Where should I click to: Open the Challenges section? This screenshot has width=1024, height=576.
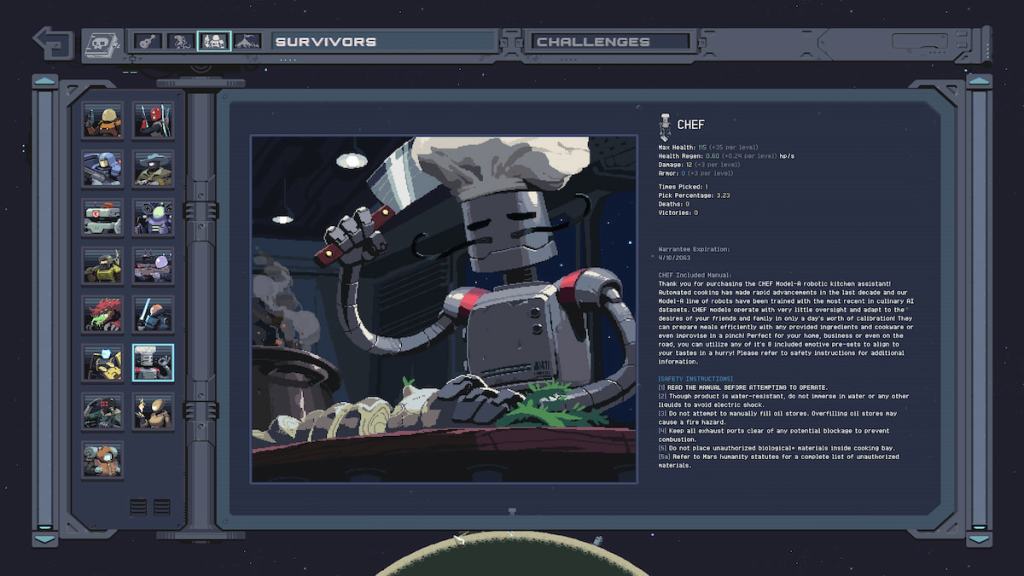coord(610,42)
